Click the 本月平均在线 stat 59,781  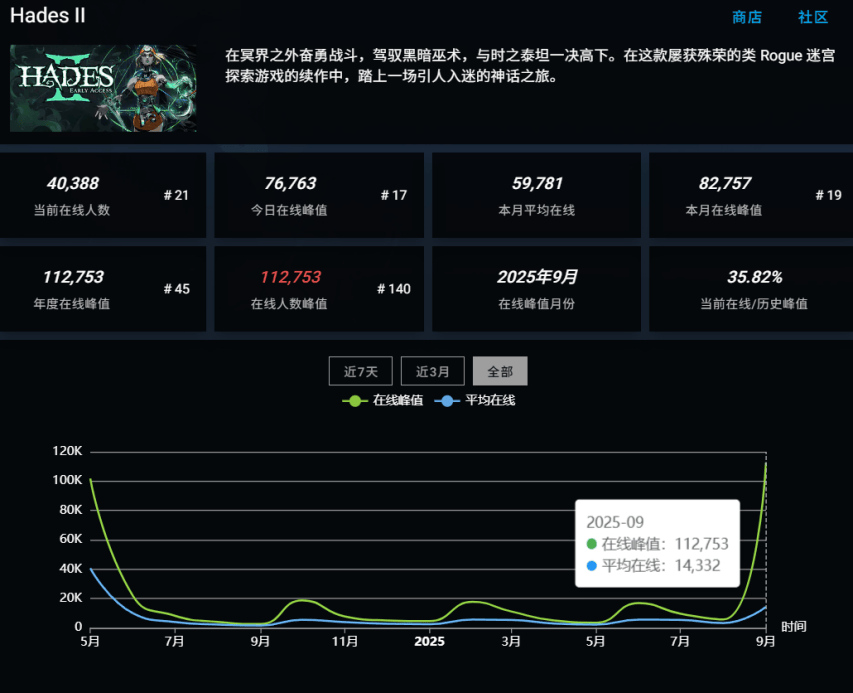536,184
